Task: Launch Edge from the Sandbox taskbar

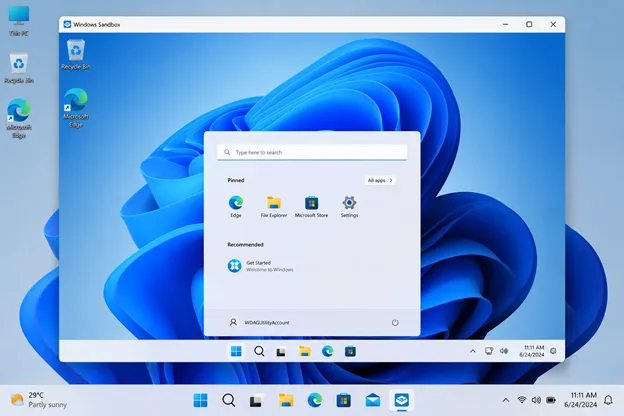Action: coord(328,351)
